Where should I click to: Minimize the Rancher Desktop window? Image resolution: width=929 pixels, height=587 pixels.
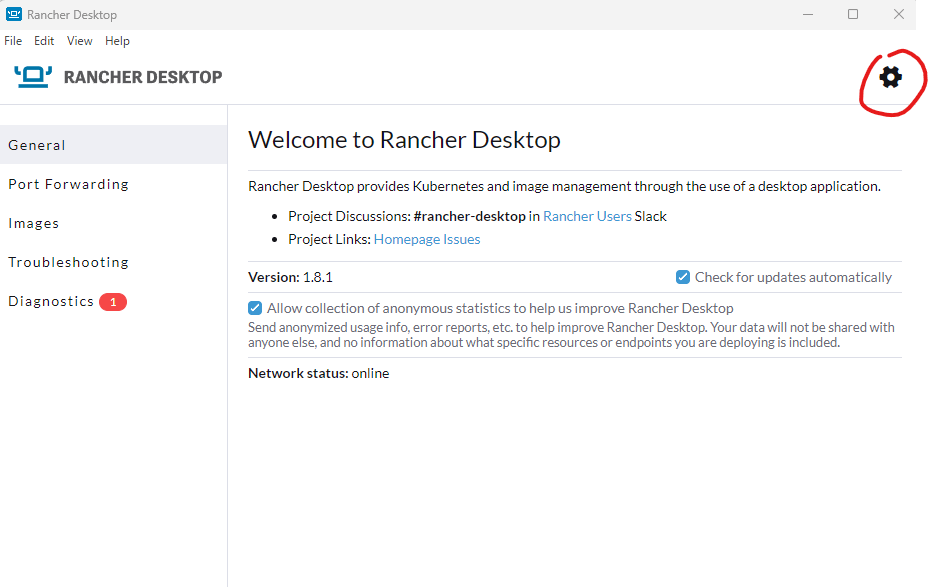pos(808,14)
